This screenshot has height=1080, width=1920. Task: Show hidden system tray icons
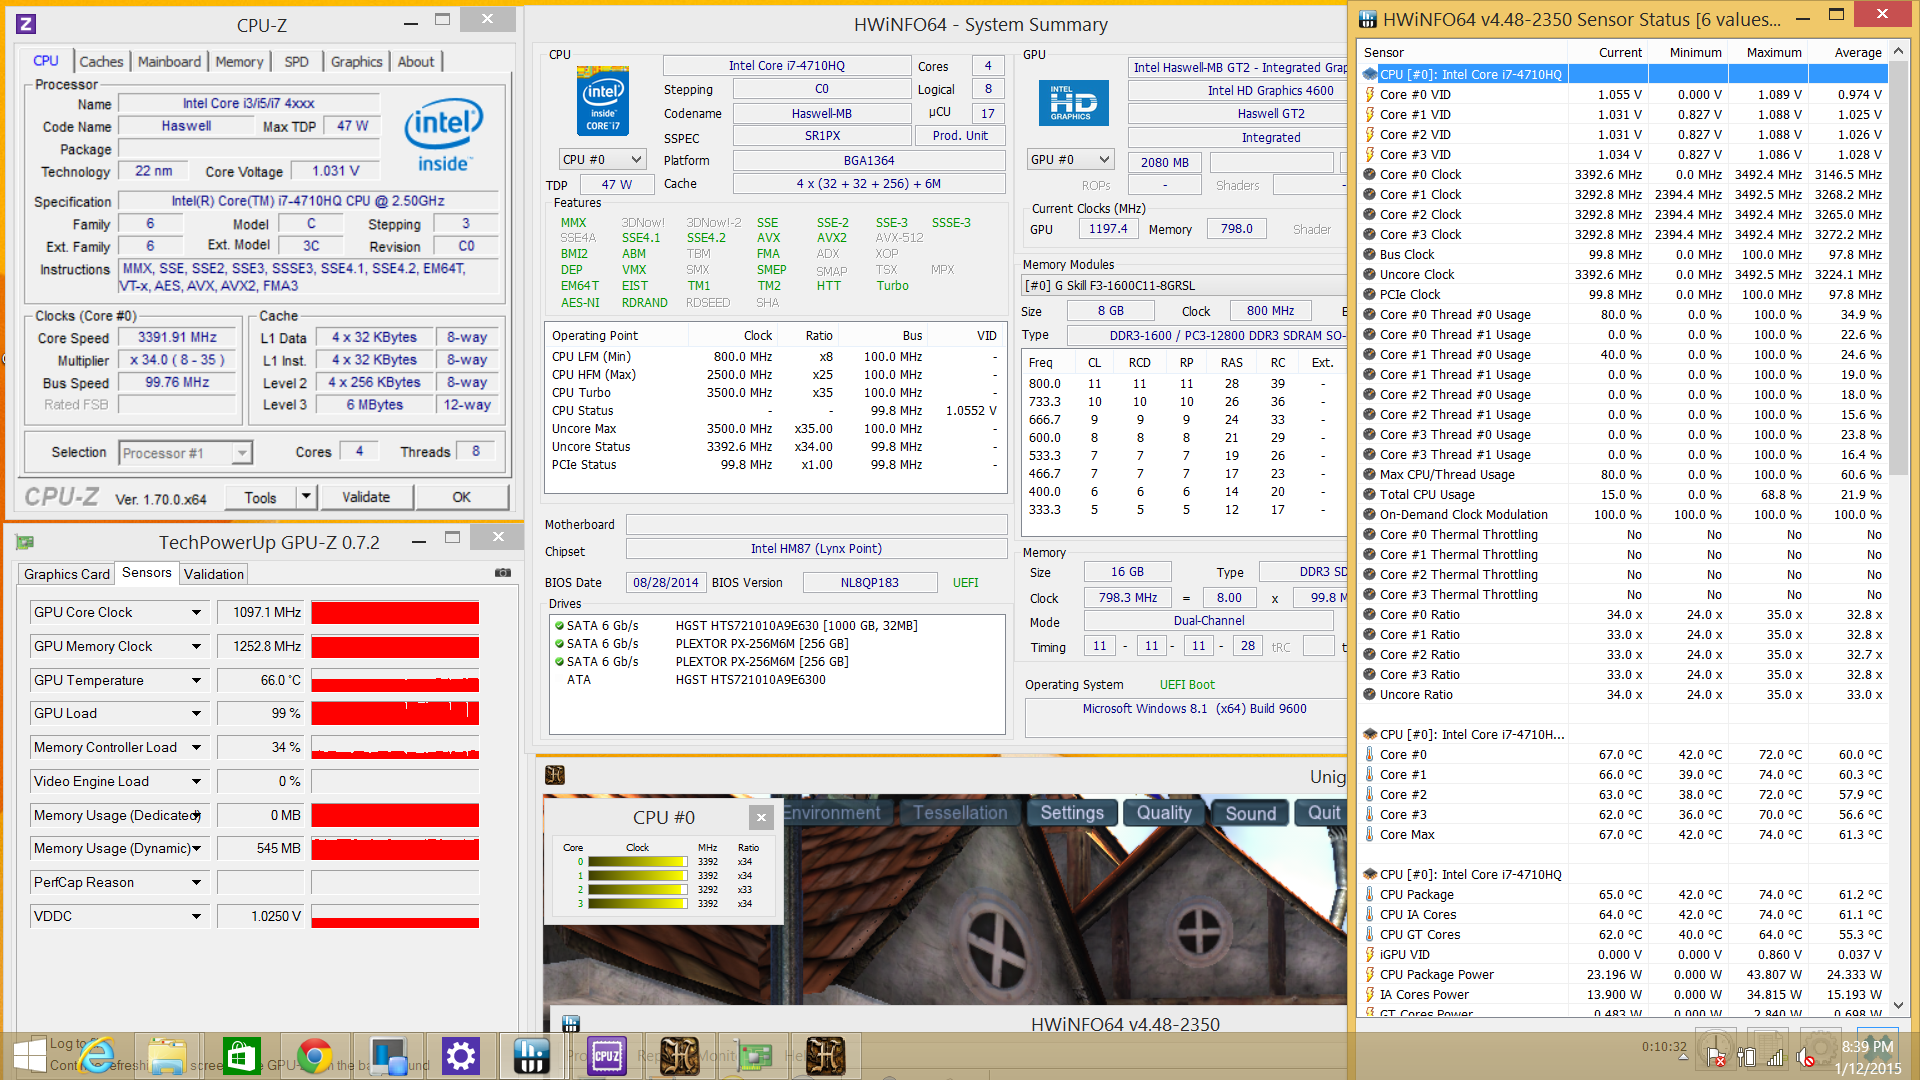pyautogui.click(x=1682, y=1057)
